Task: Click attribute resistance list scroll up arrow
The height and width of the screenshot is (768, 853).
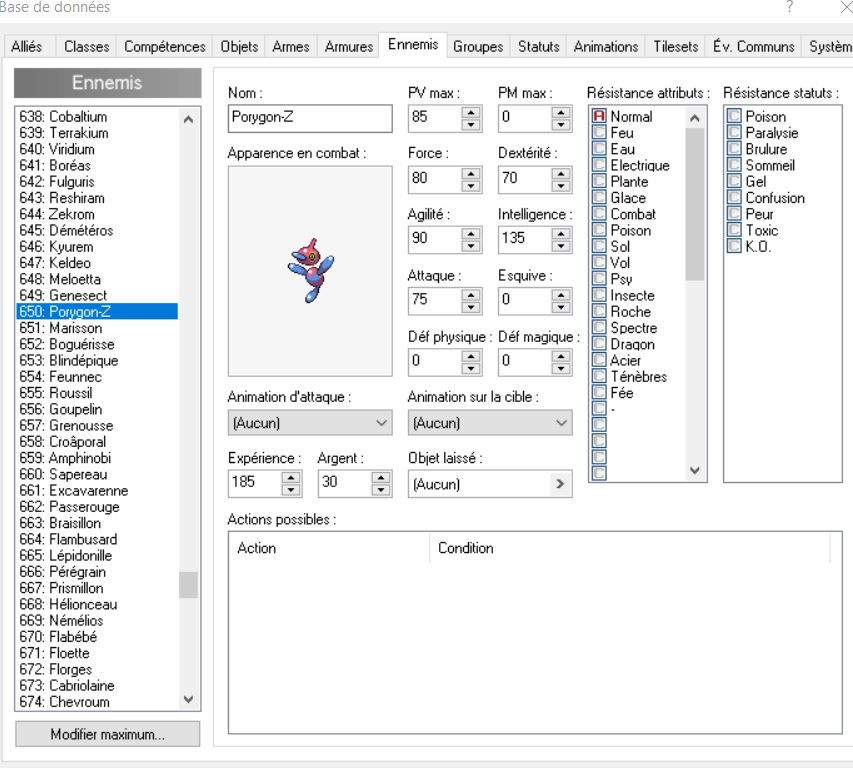Action: [695, 117]
